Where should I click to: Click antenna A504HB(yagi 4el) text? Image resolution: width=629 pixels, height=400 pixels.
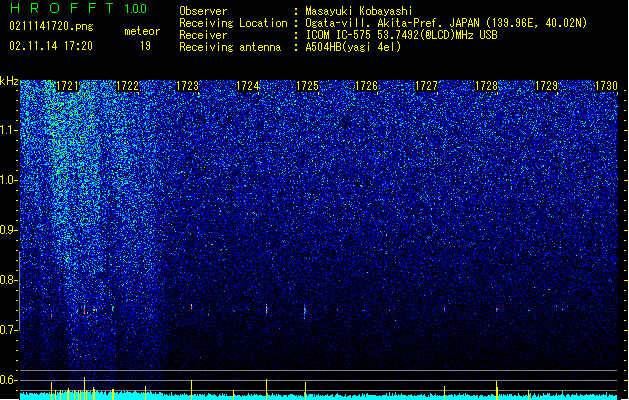tap(353, 47)
